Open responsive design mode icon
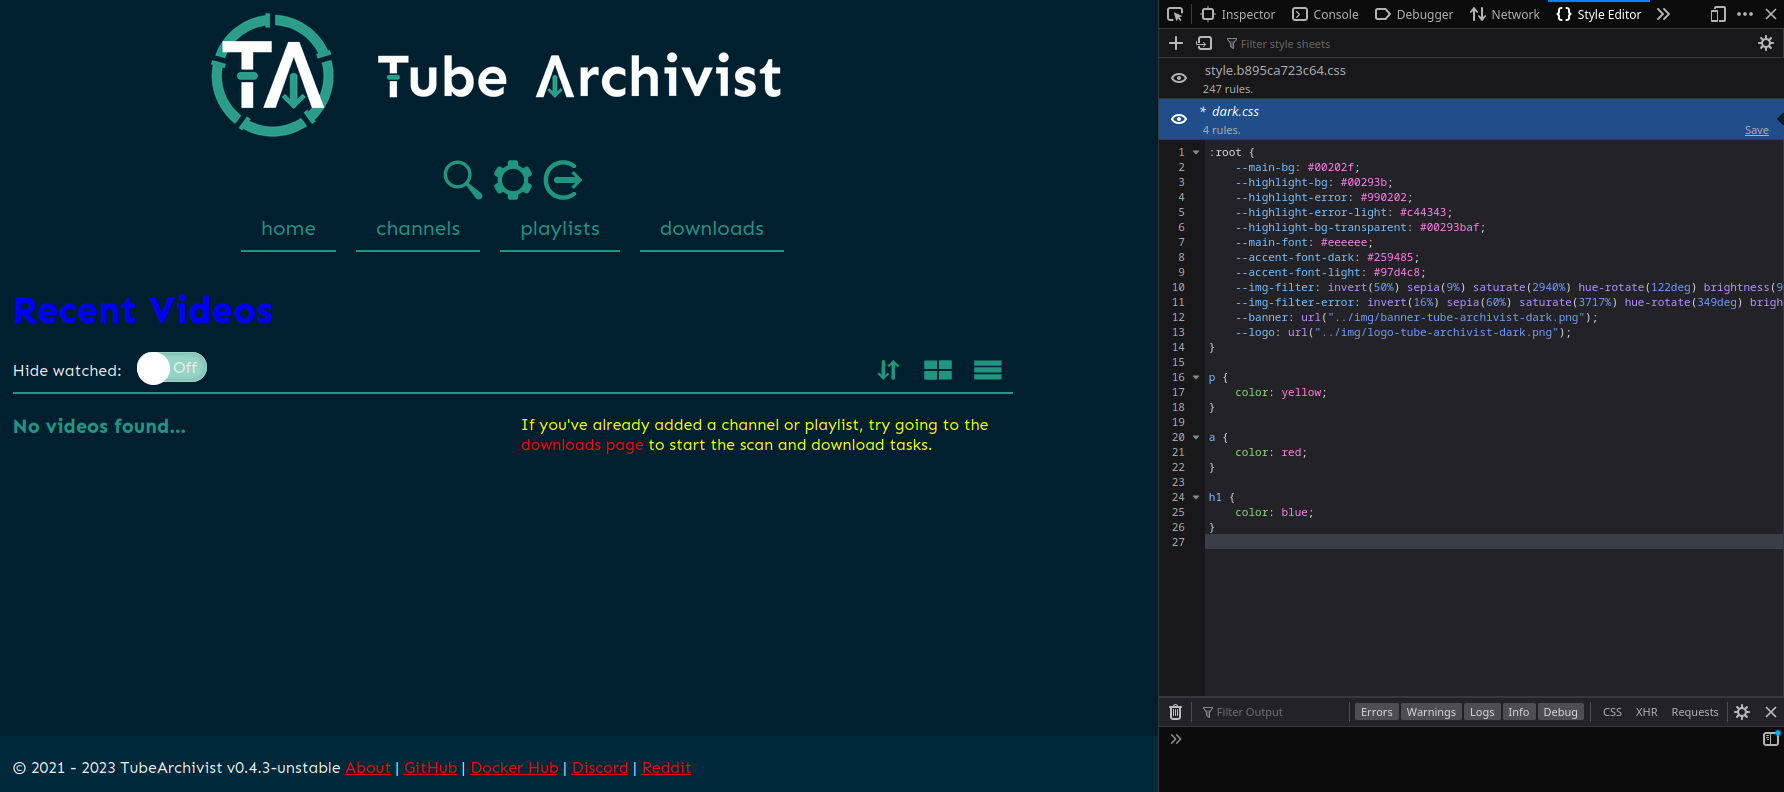The height and width of the screenshot is (792, 1784). [1718, 14]
